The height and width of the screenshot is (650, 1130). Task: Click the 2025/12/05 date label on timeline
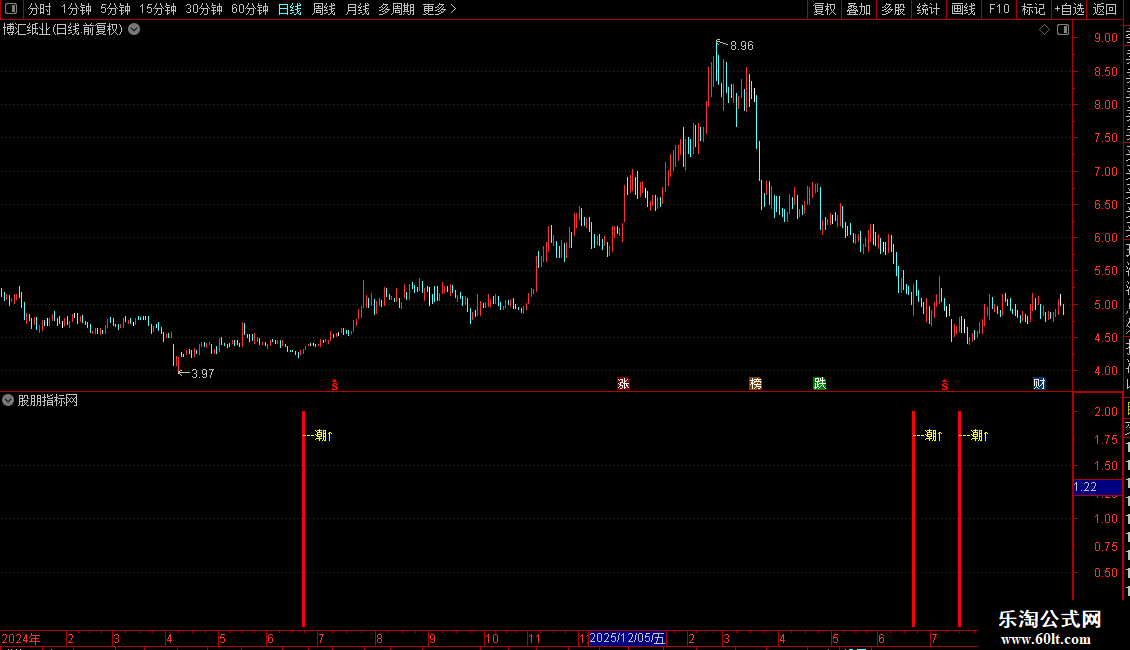(627, 638)
